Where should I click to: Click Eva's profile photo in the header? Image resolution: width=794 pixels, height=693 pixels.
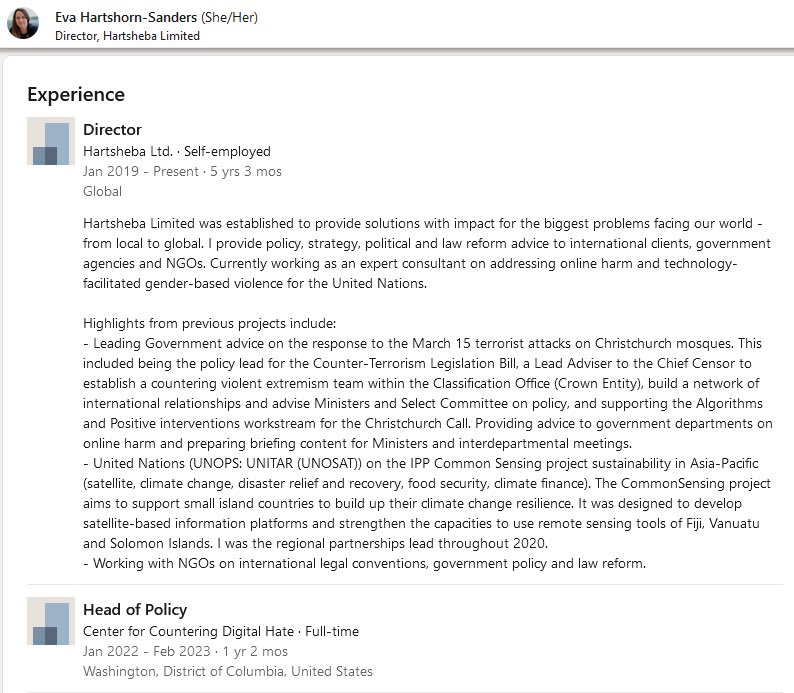[23, 23]
